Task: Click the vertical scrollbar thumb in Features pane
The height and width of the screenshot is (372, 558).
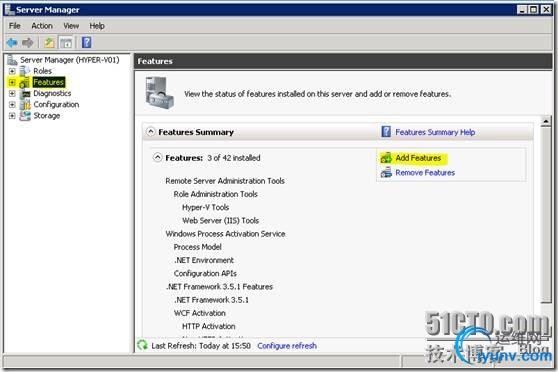Action: 546,215
